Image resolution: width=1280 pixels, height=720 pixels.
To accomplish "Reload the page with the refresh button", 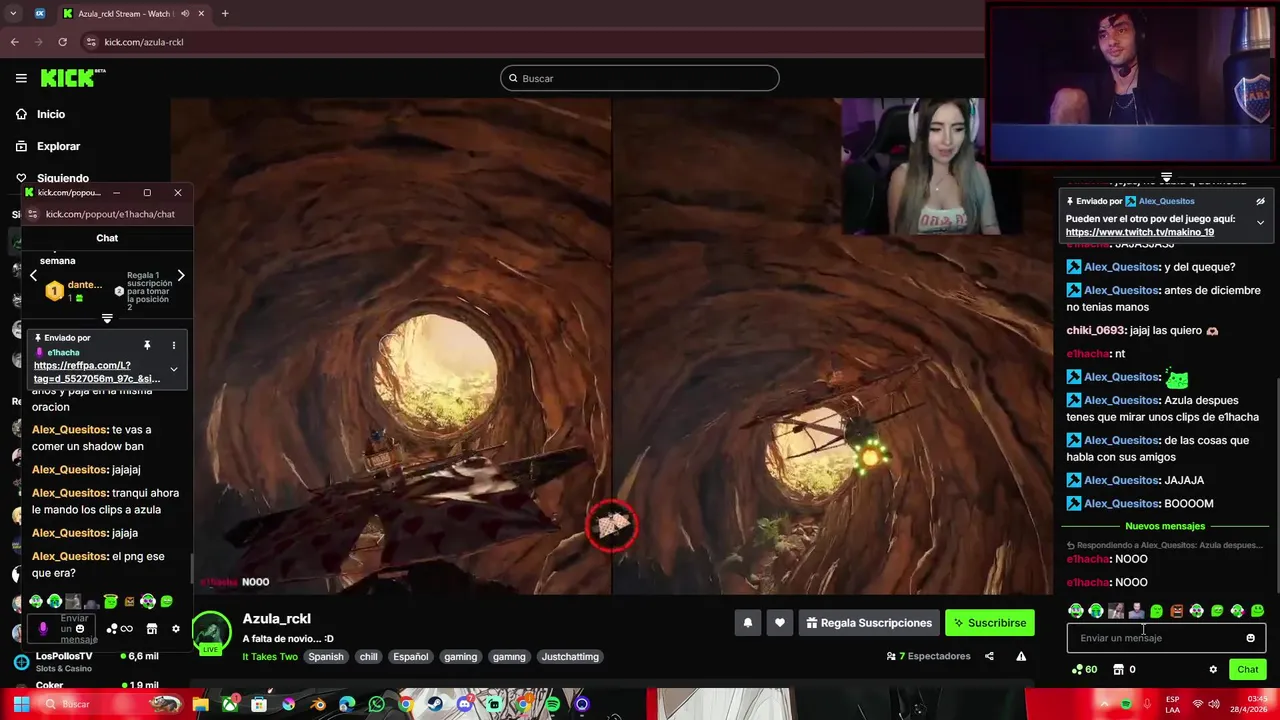I will [63, 42].
